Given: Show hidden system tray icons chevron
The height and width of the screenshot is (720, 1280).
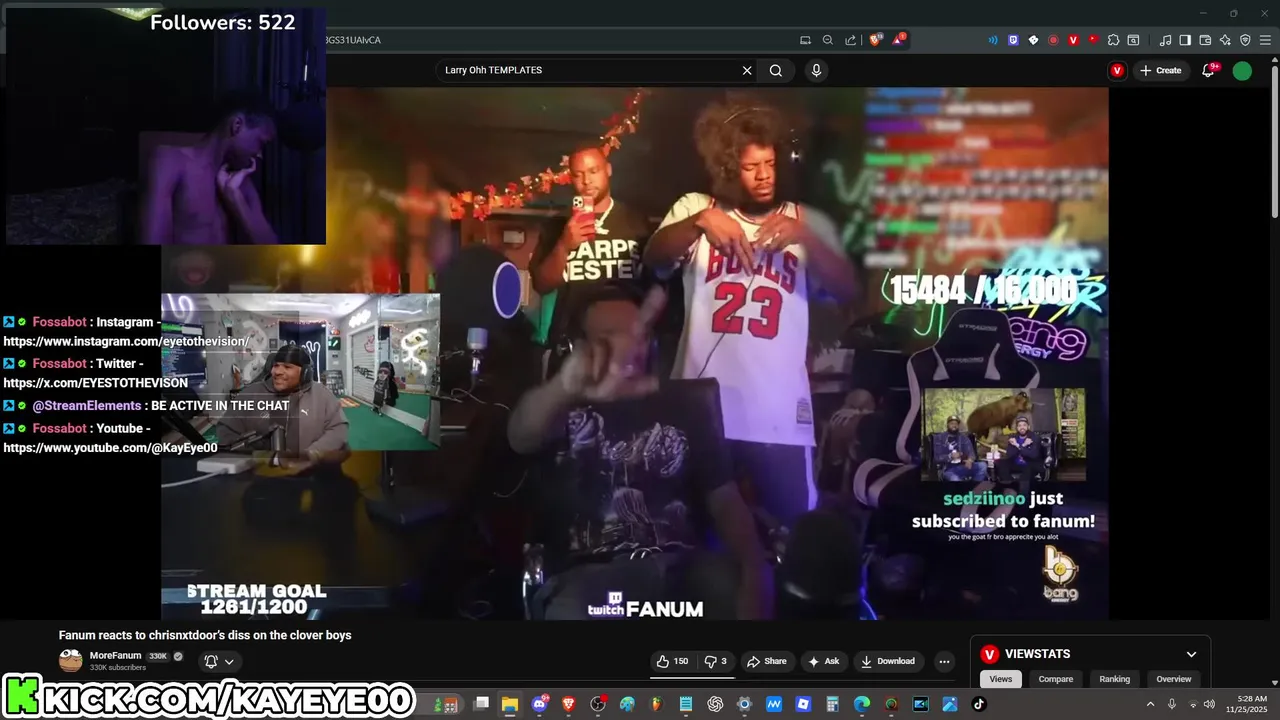Looking at the screenshot, I should (1151, 705).
